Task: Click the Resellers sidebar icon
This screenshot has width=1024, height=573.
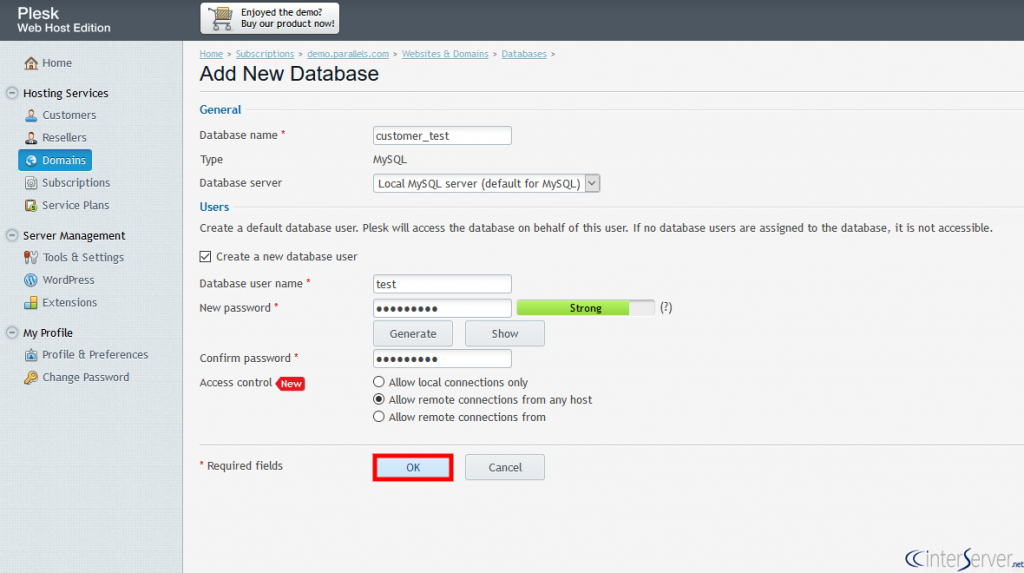Action: [x=32, y=138]
